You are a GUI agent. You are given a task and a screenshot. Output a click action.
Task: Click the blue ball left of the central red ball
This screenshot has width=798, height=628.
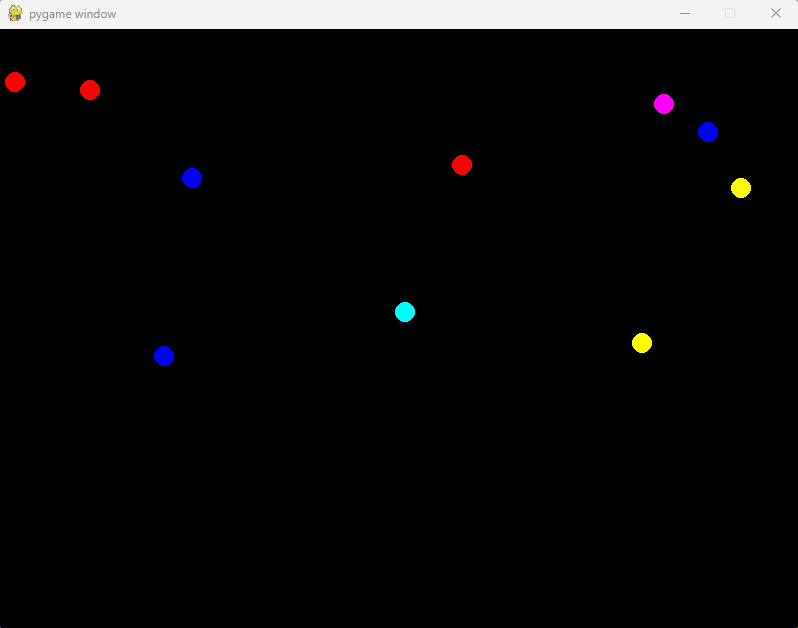(x=192, y=178)
